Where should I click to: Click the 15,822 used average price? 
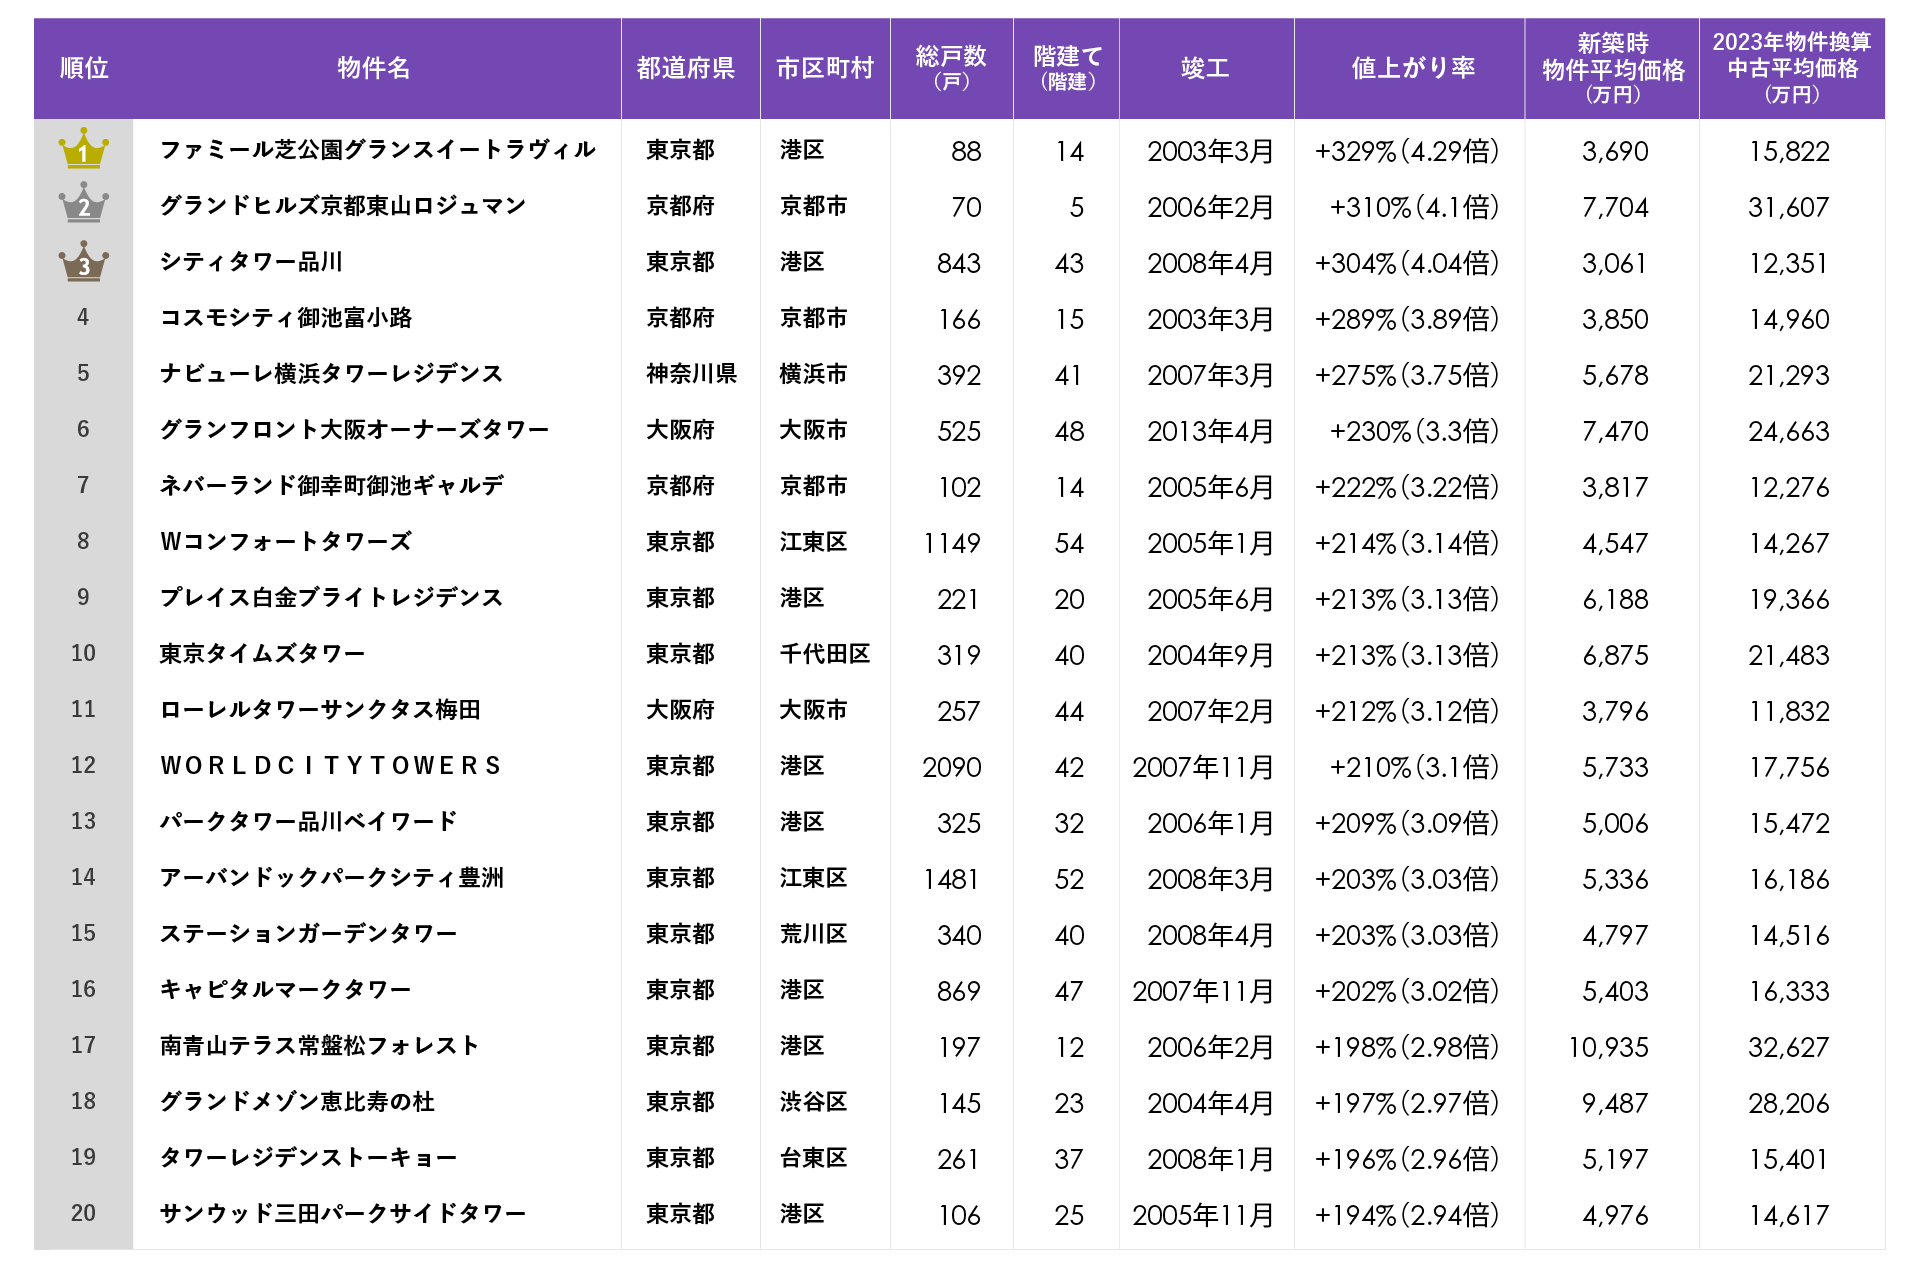[x=1789, y=151]
